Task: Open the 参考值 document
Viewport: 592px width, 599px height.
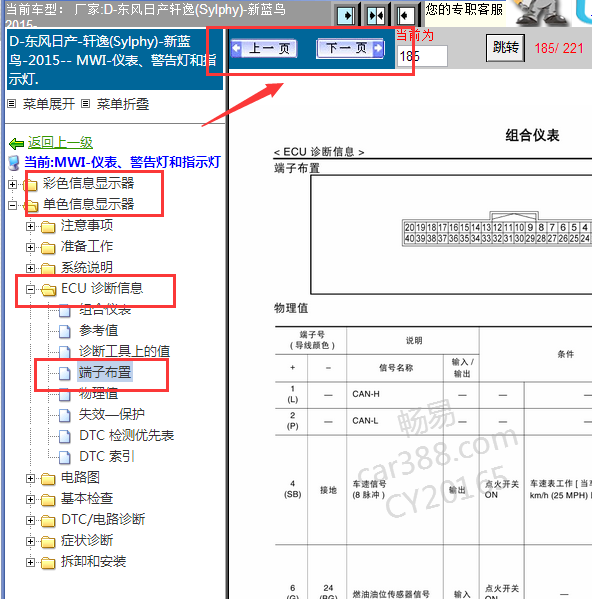Action: coord(99,330)
